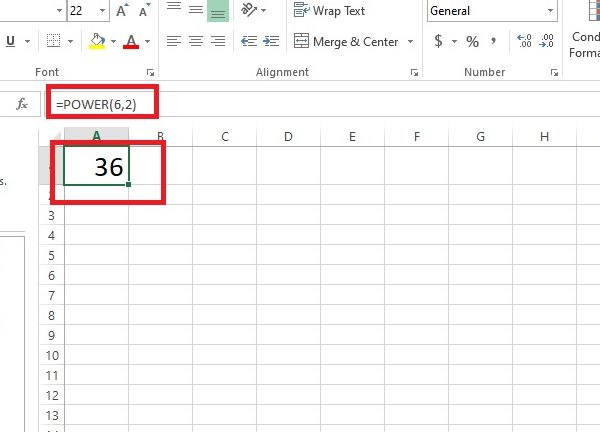Open Number format dialog launcher
600x432 pixels.
tap(554, 72)
